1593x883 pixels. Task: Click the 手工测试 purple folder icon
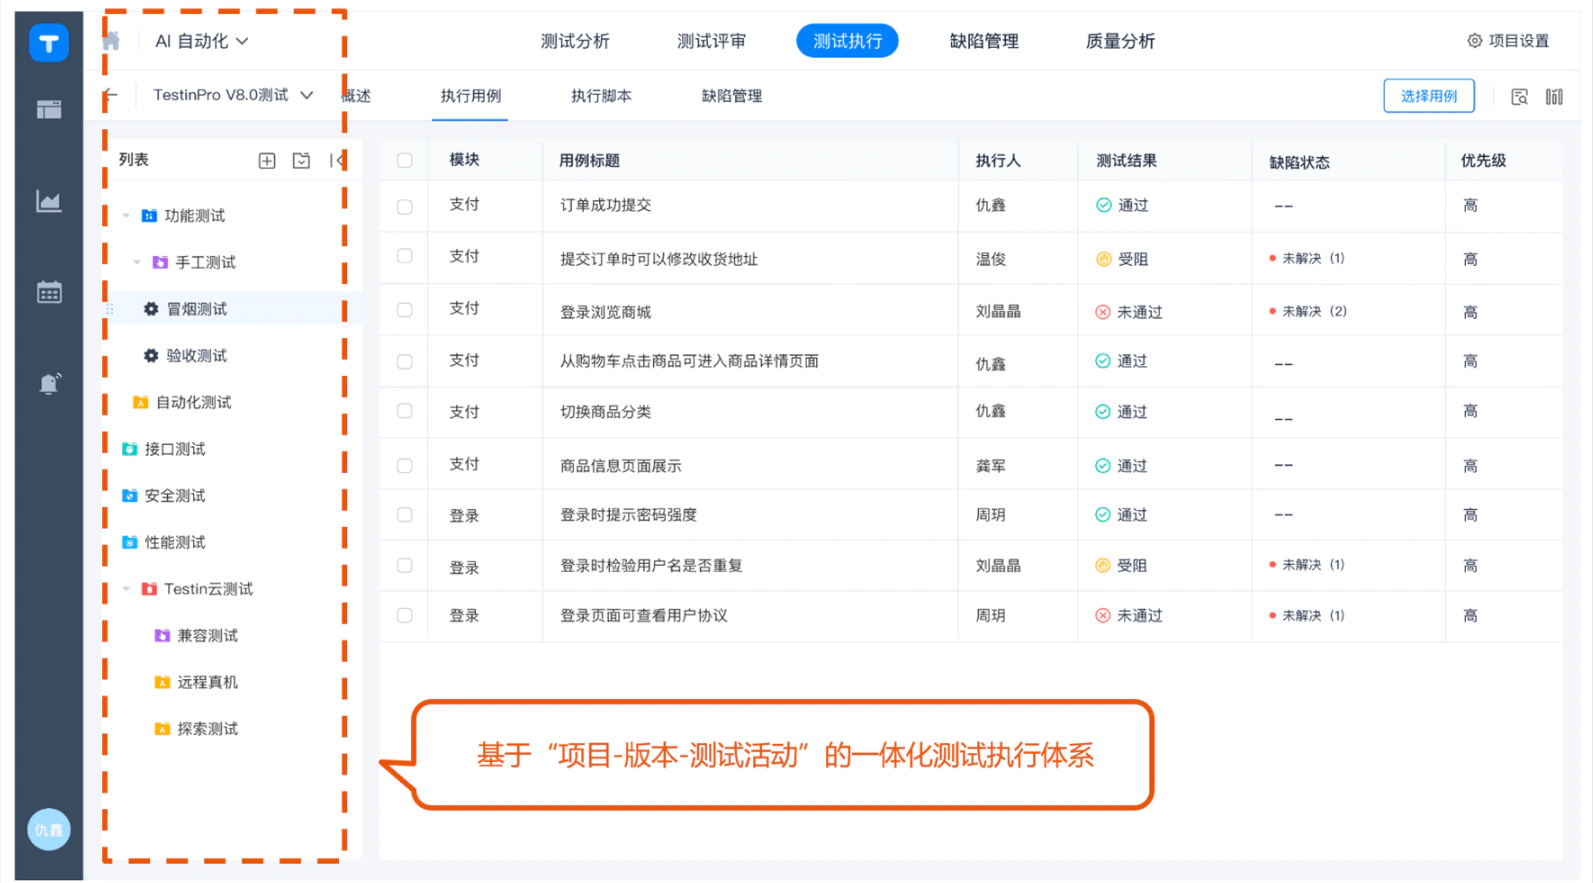(160, 262)
